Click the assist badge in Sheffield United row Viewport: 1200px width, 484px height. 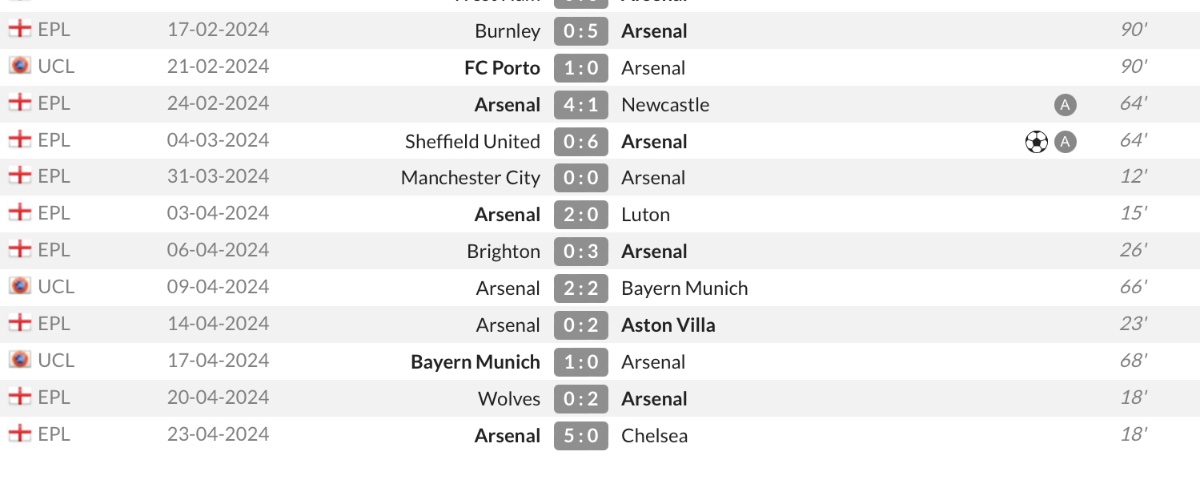coord(1065,142)
